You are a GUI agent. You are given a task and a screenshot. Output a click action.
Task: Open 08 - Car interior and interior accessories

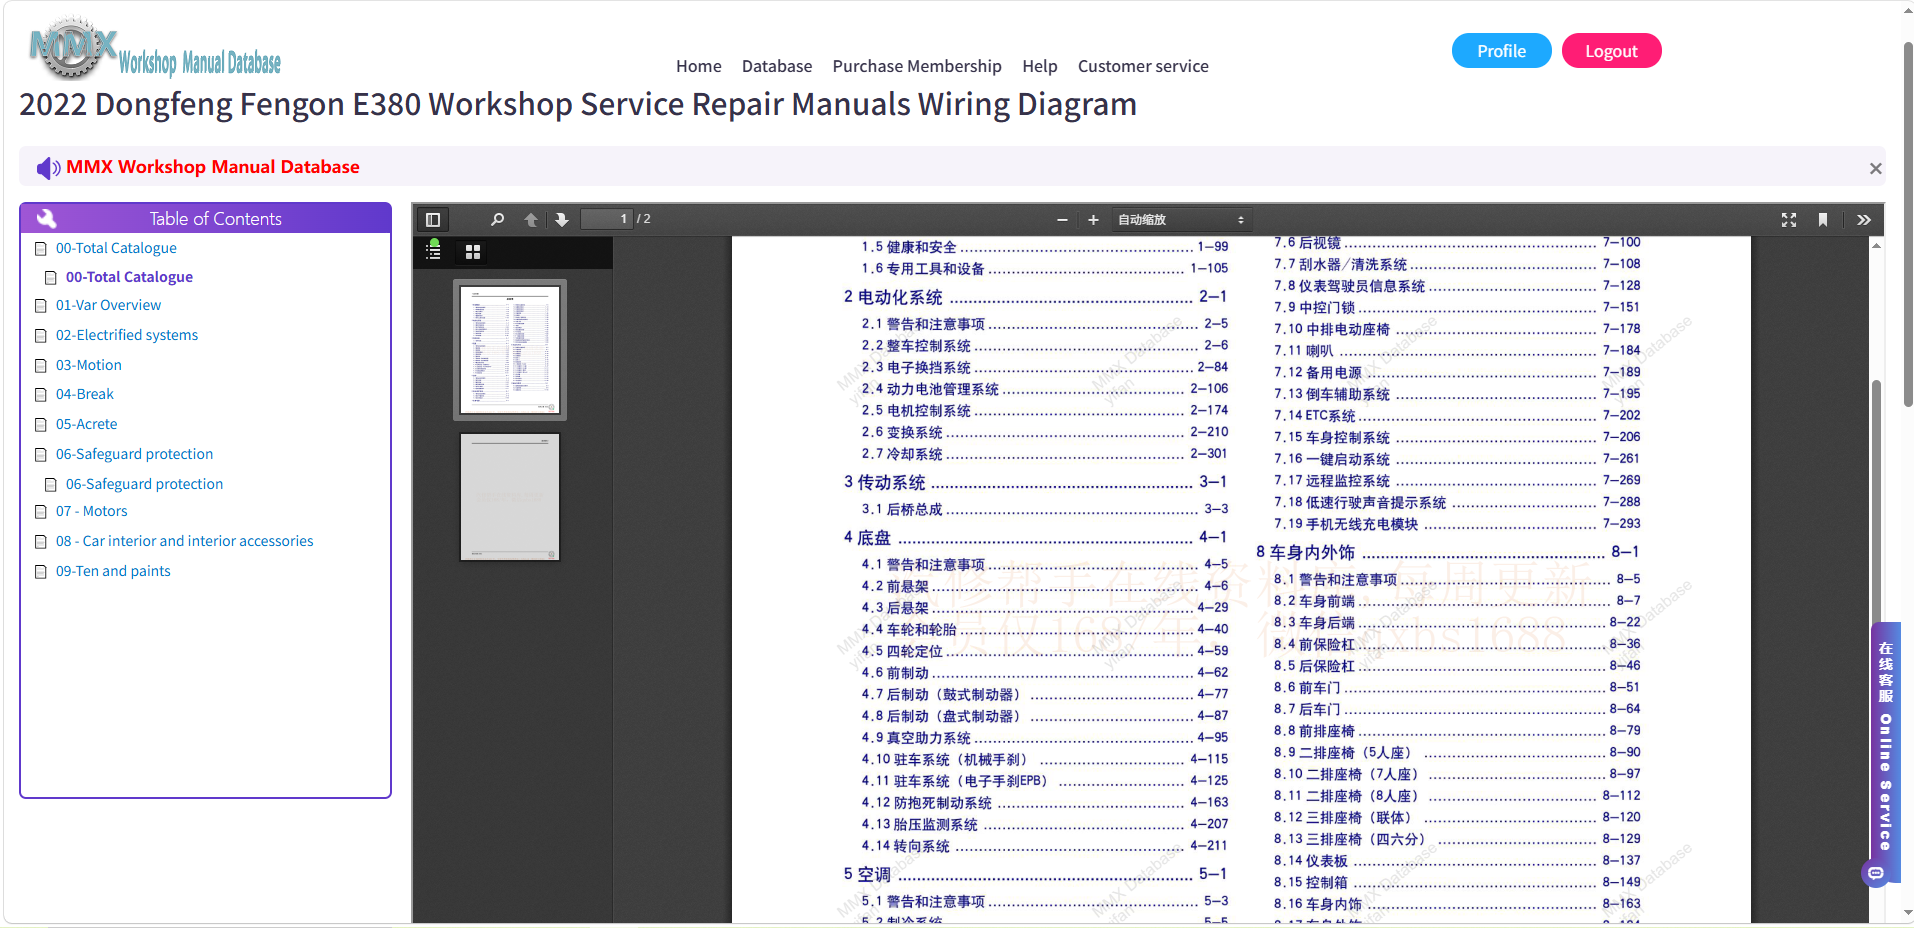click(x=185, y=541)
